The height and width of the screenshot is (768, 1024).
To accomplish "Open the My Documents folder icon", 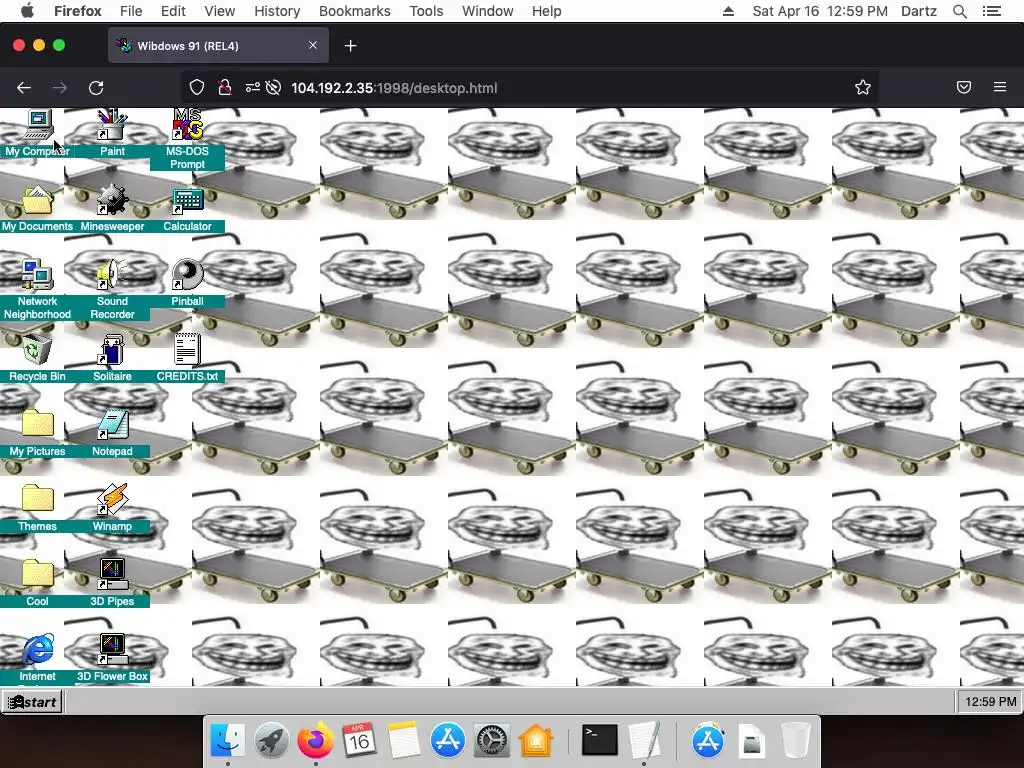I will pyautogui.click(x=37, y=200).
